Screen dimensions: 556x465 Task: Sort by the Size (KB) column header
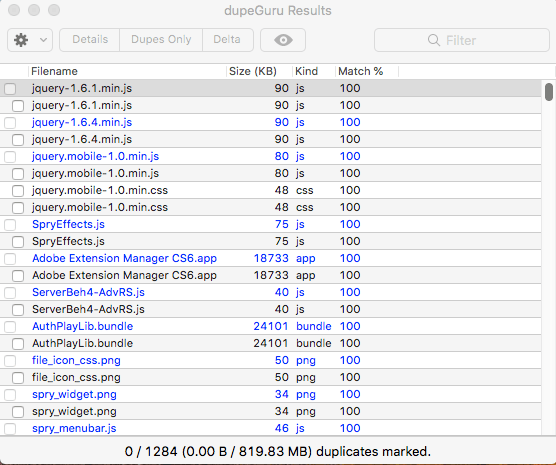260,71
